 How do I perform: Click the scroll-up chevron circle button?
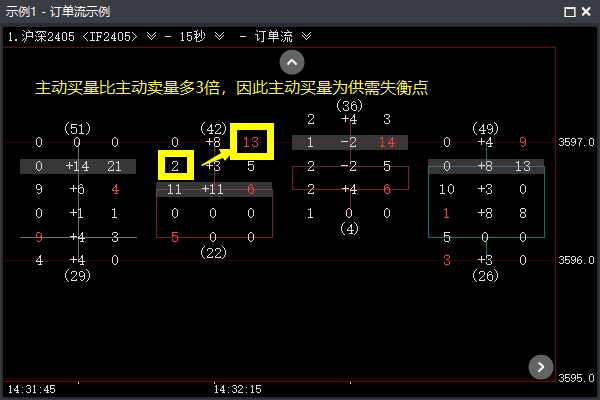click(x=291, y=62)
